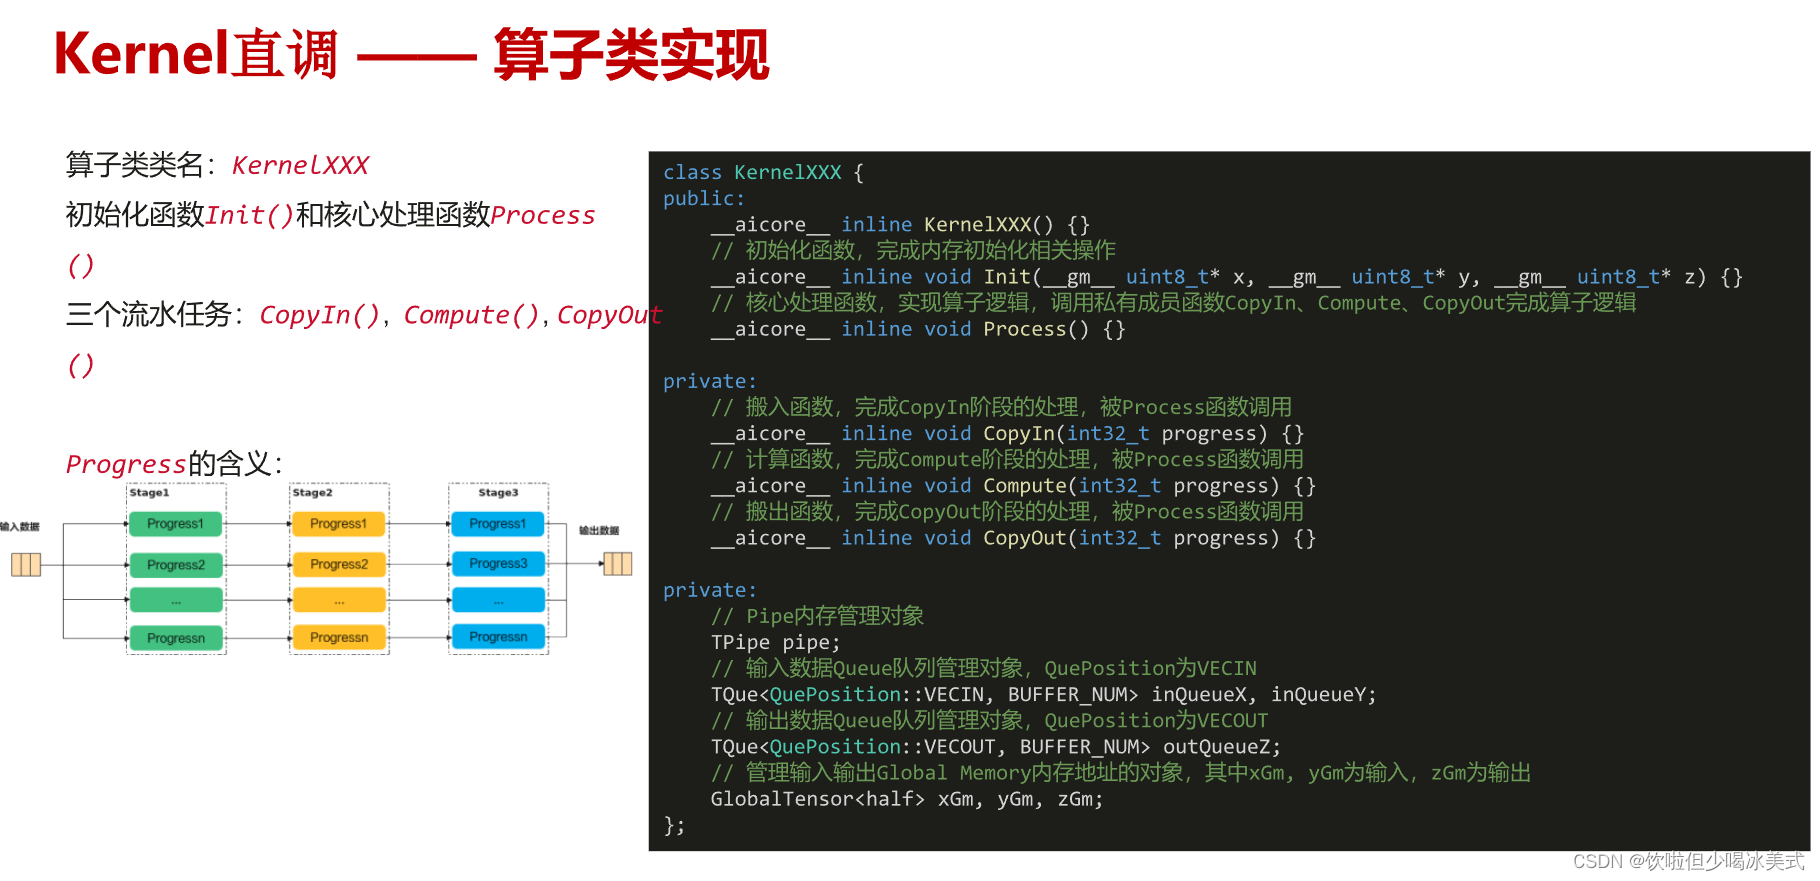Click the 'GlobalTensor<half> xGm, yGm, zGm;' line
Screen dimensions: 1820x881
[907, 799]
